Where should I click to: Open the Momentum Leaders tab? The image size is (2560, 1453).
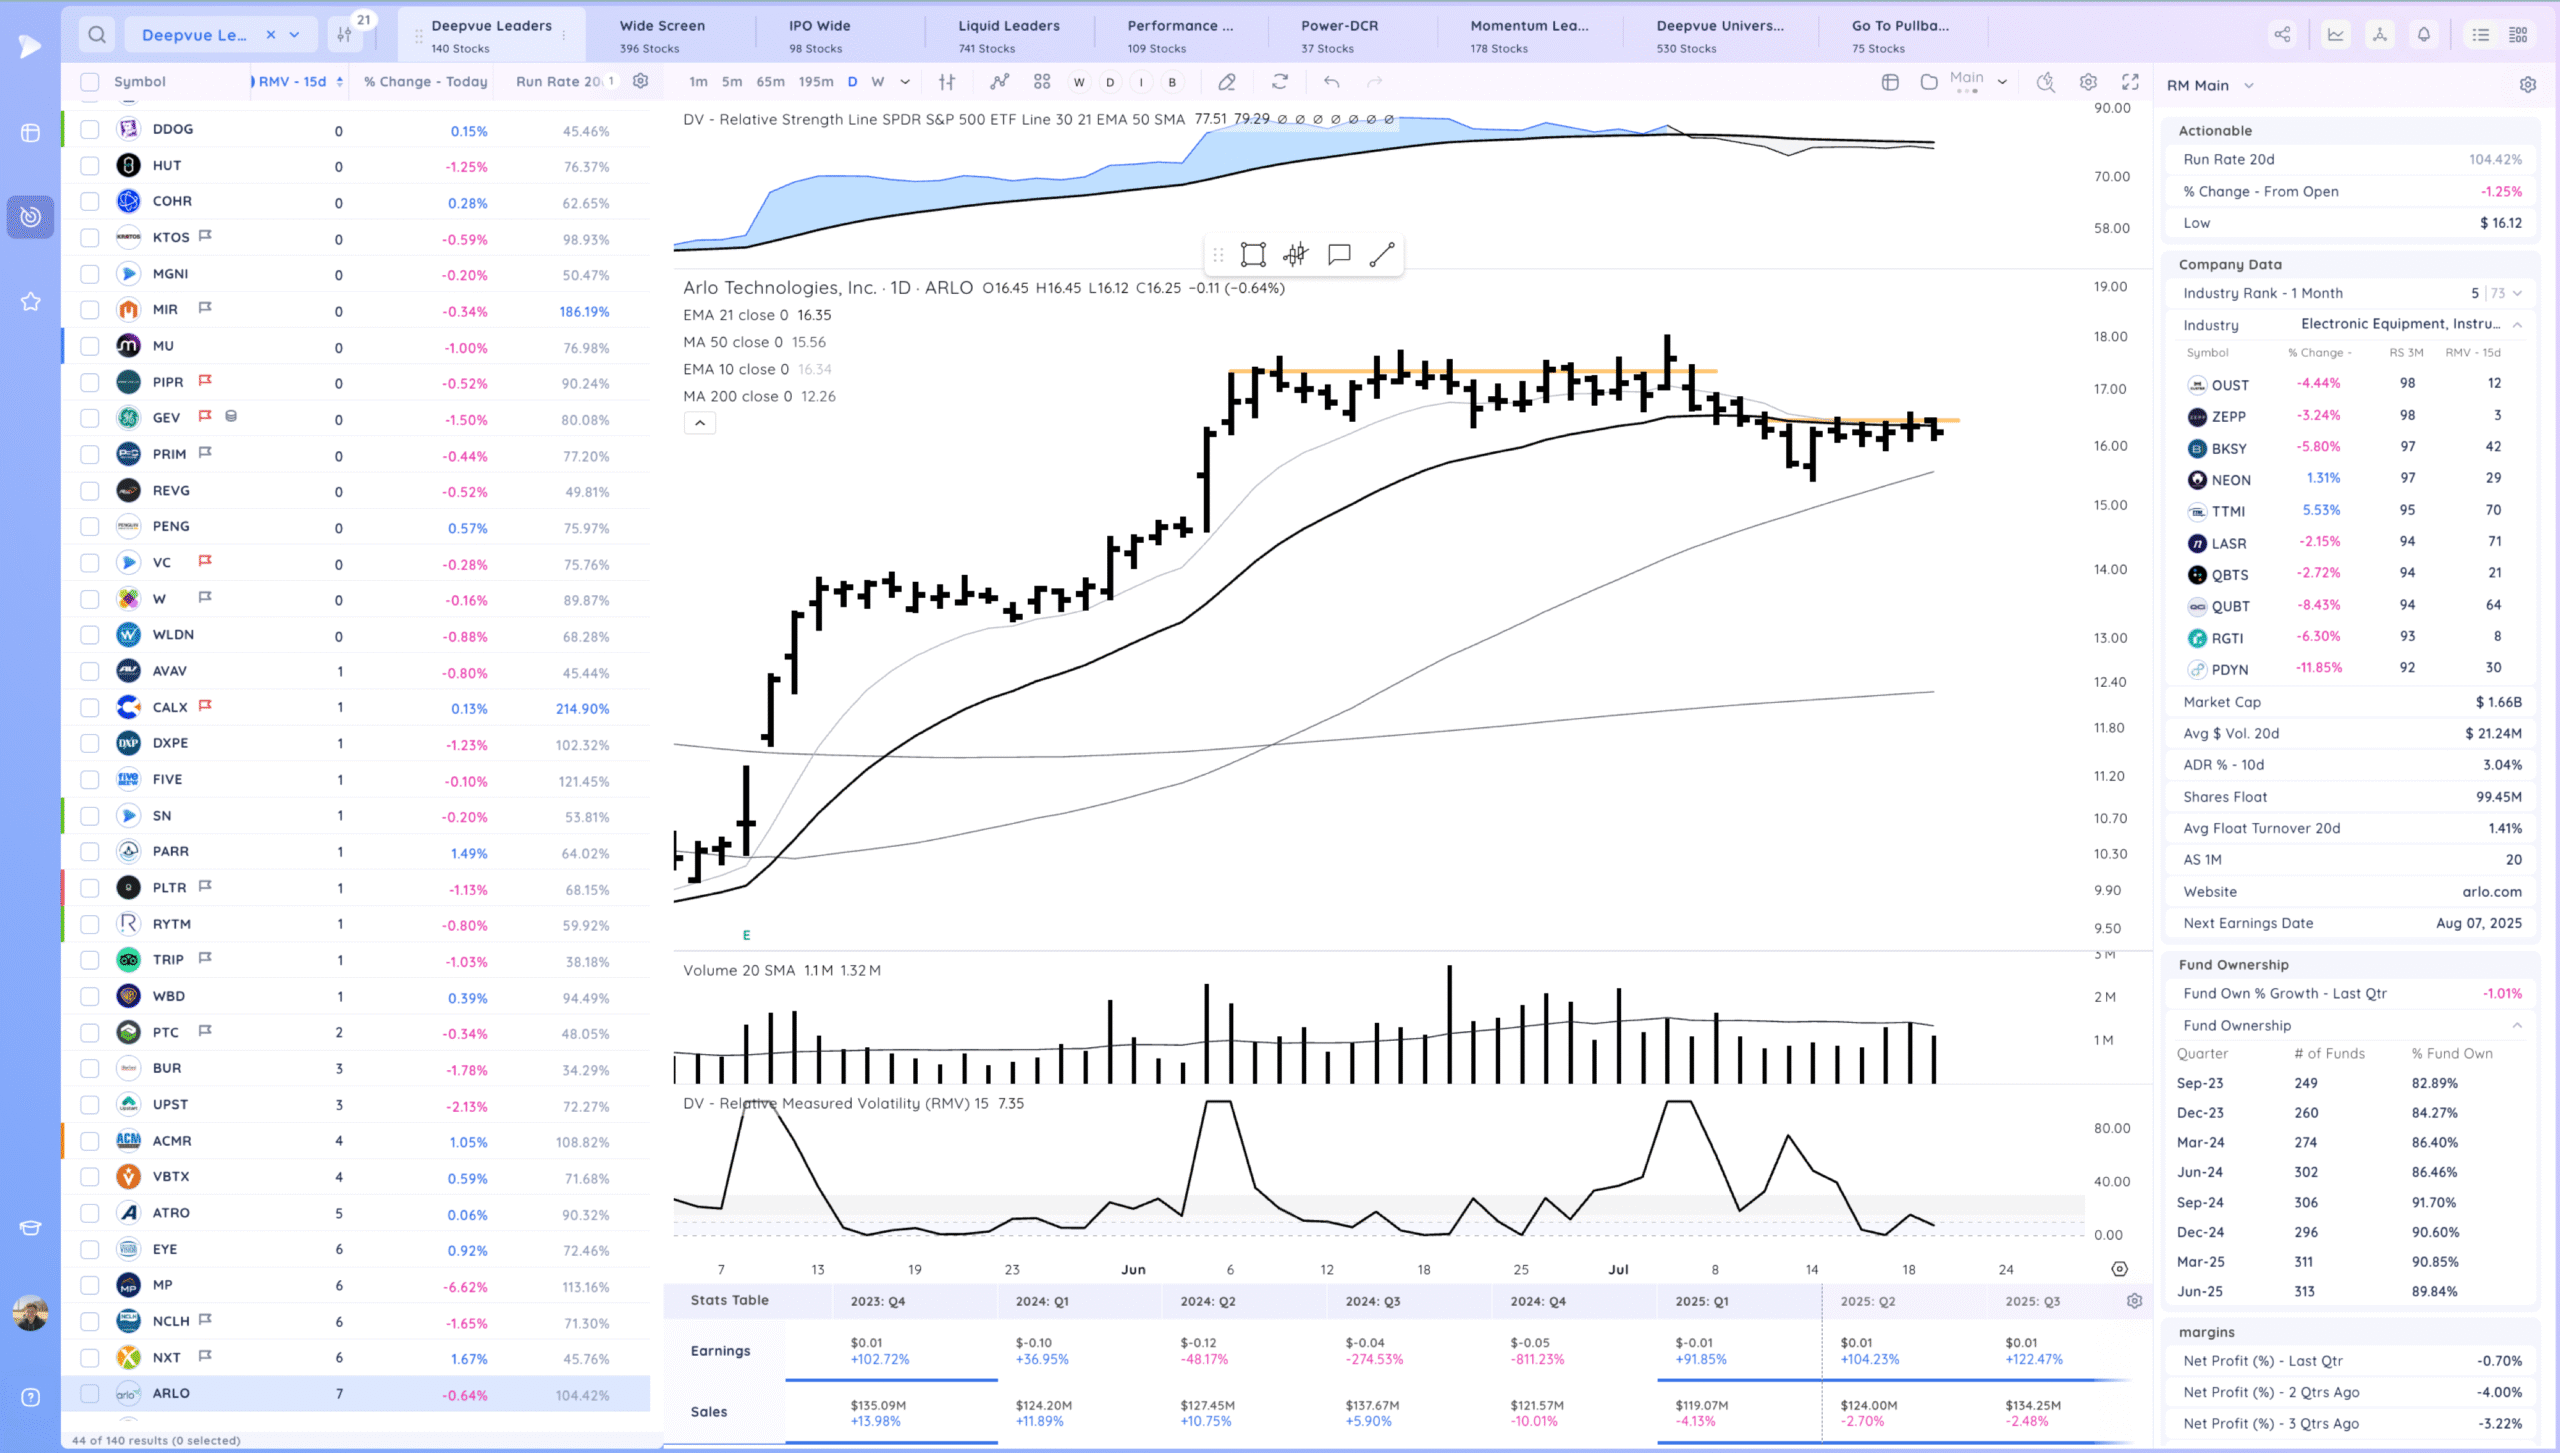point(1528,35)
